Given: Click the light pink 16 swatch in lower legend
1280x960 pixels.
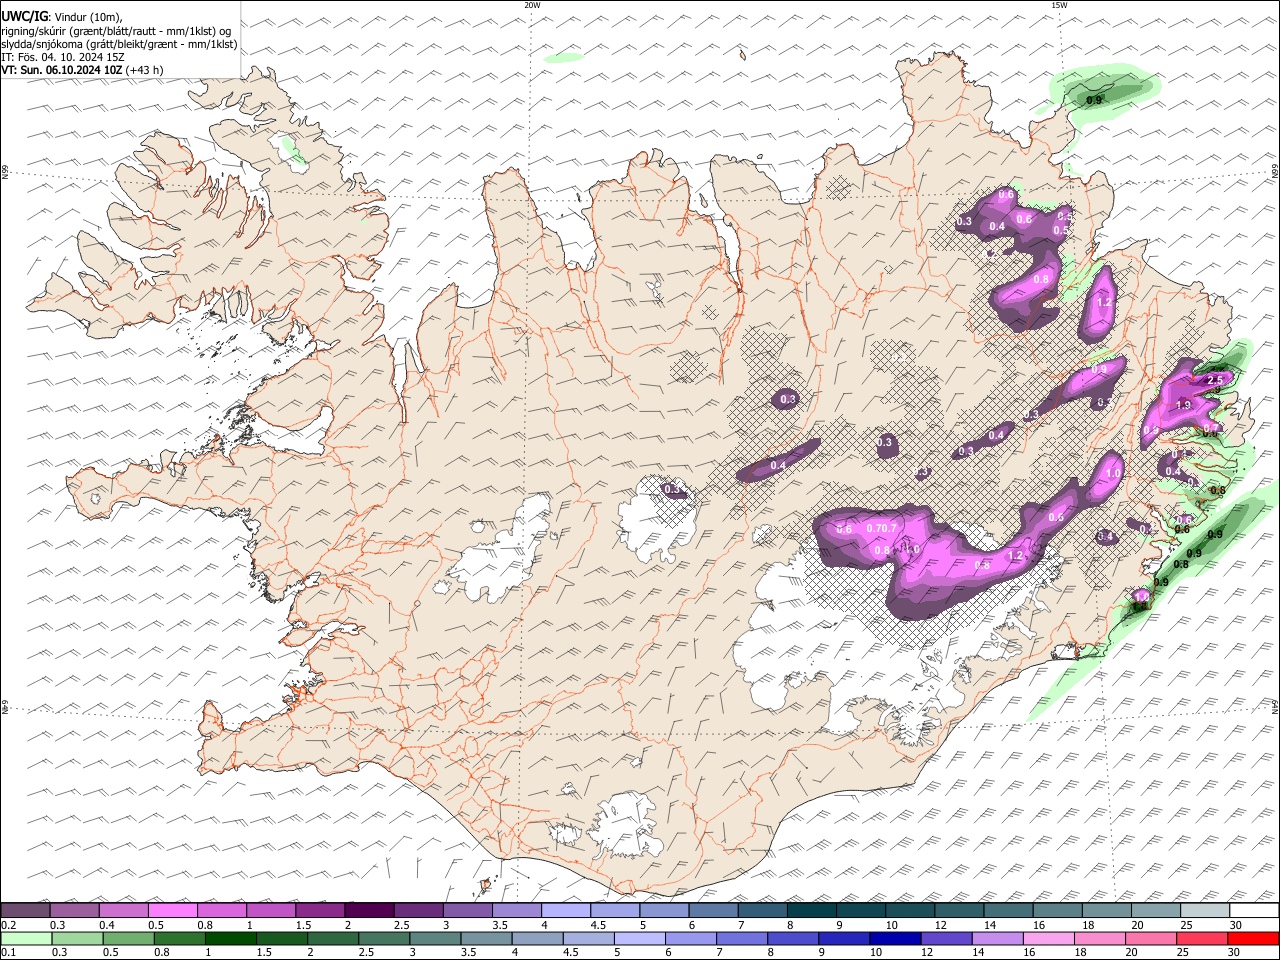Looking at the screenshot, I should [x=1048, y=939].
